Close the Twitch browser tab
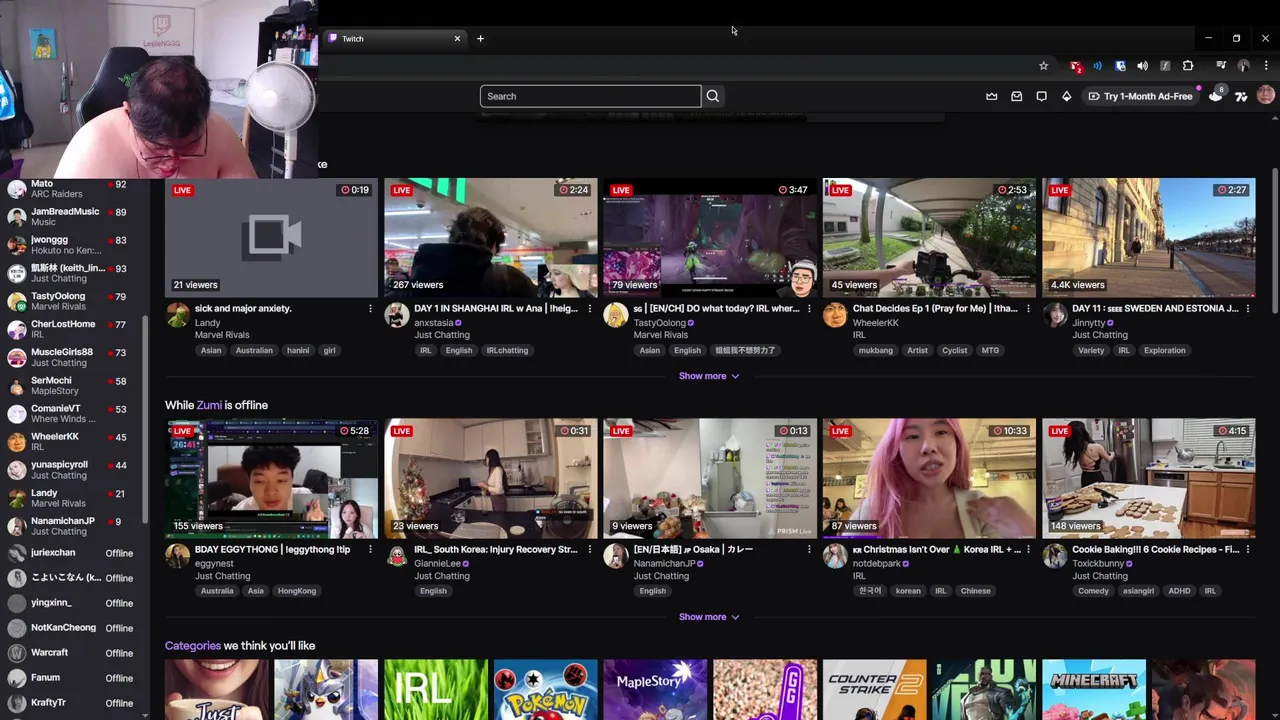1280x720 pixels. click(x=457, y=38)
